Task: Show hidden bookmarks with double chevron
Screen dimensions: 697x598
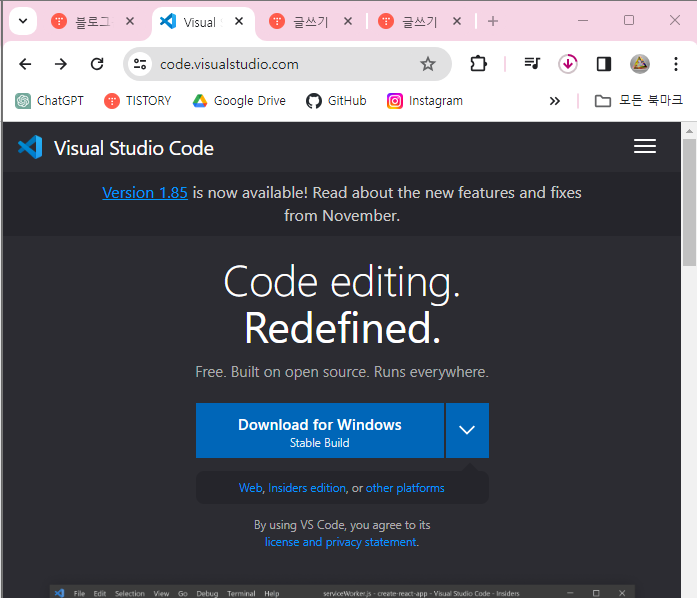Action: [x=554, y=101]
